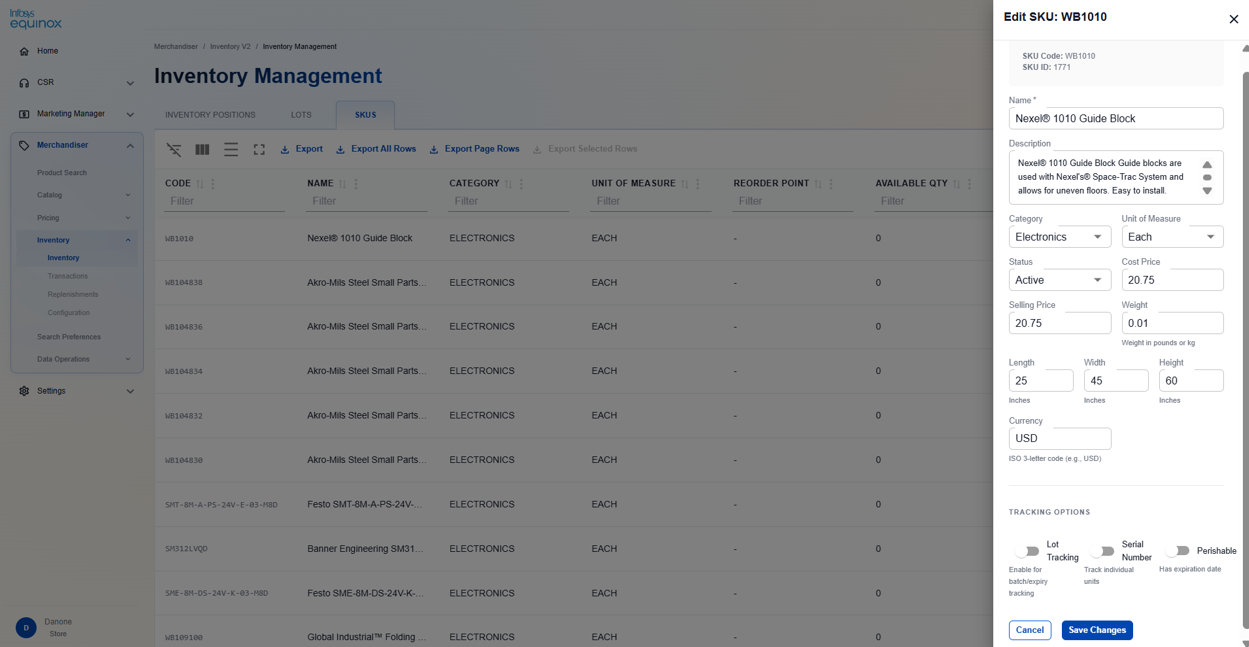Click the Export button
1249x647 pixels.
point(301,149)
